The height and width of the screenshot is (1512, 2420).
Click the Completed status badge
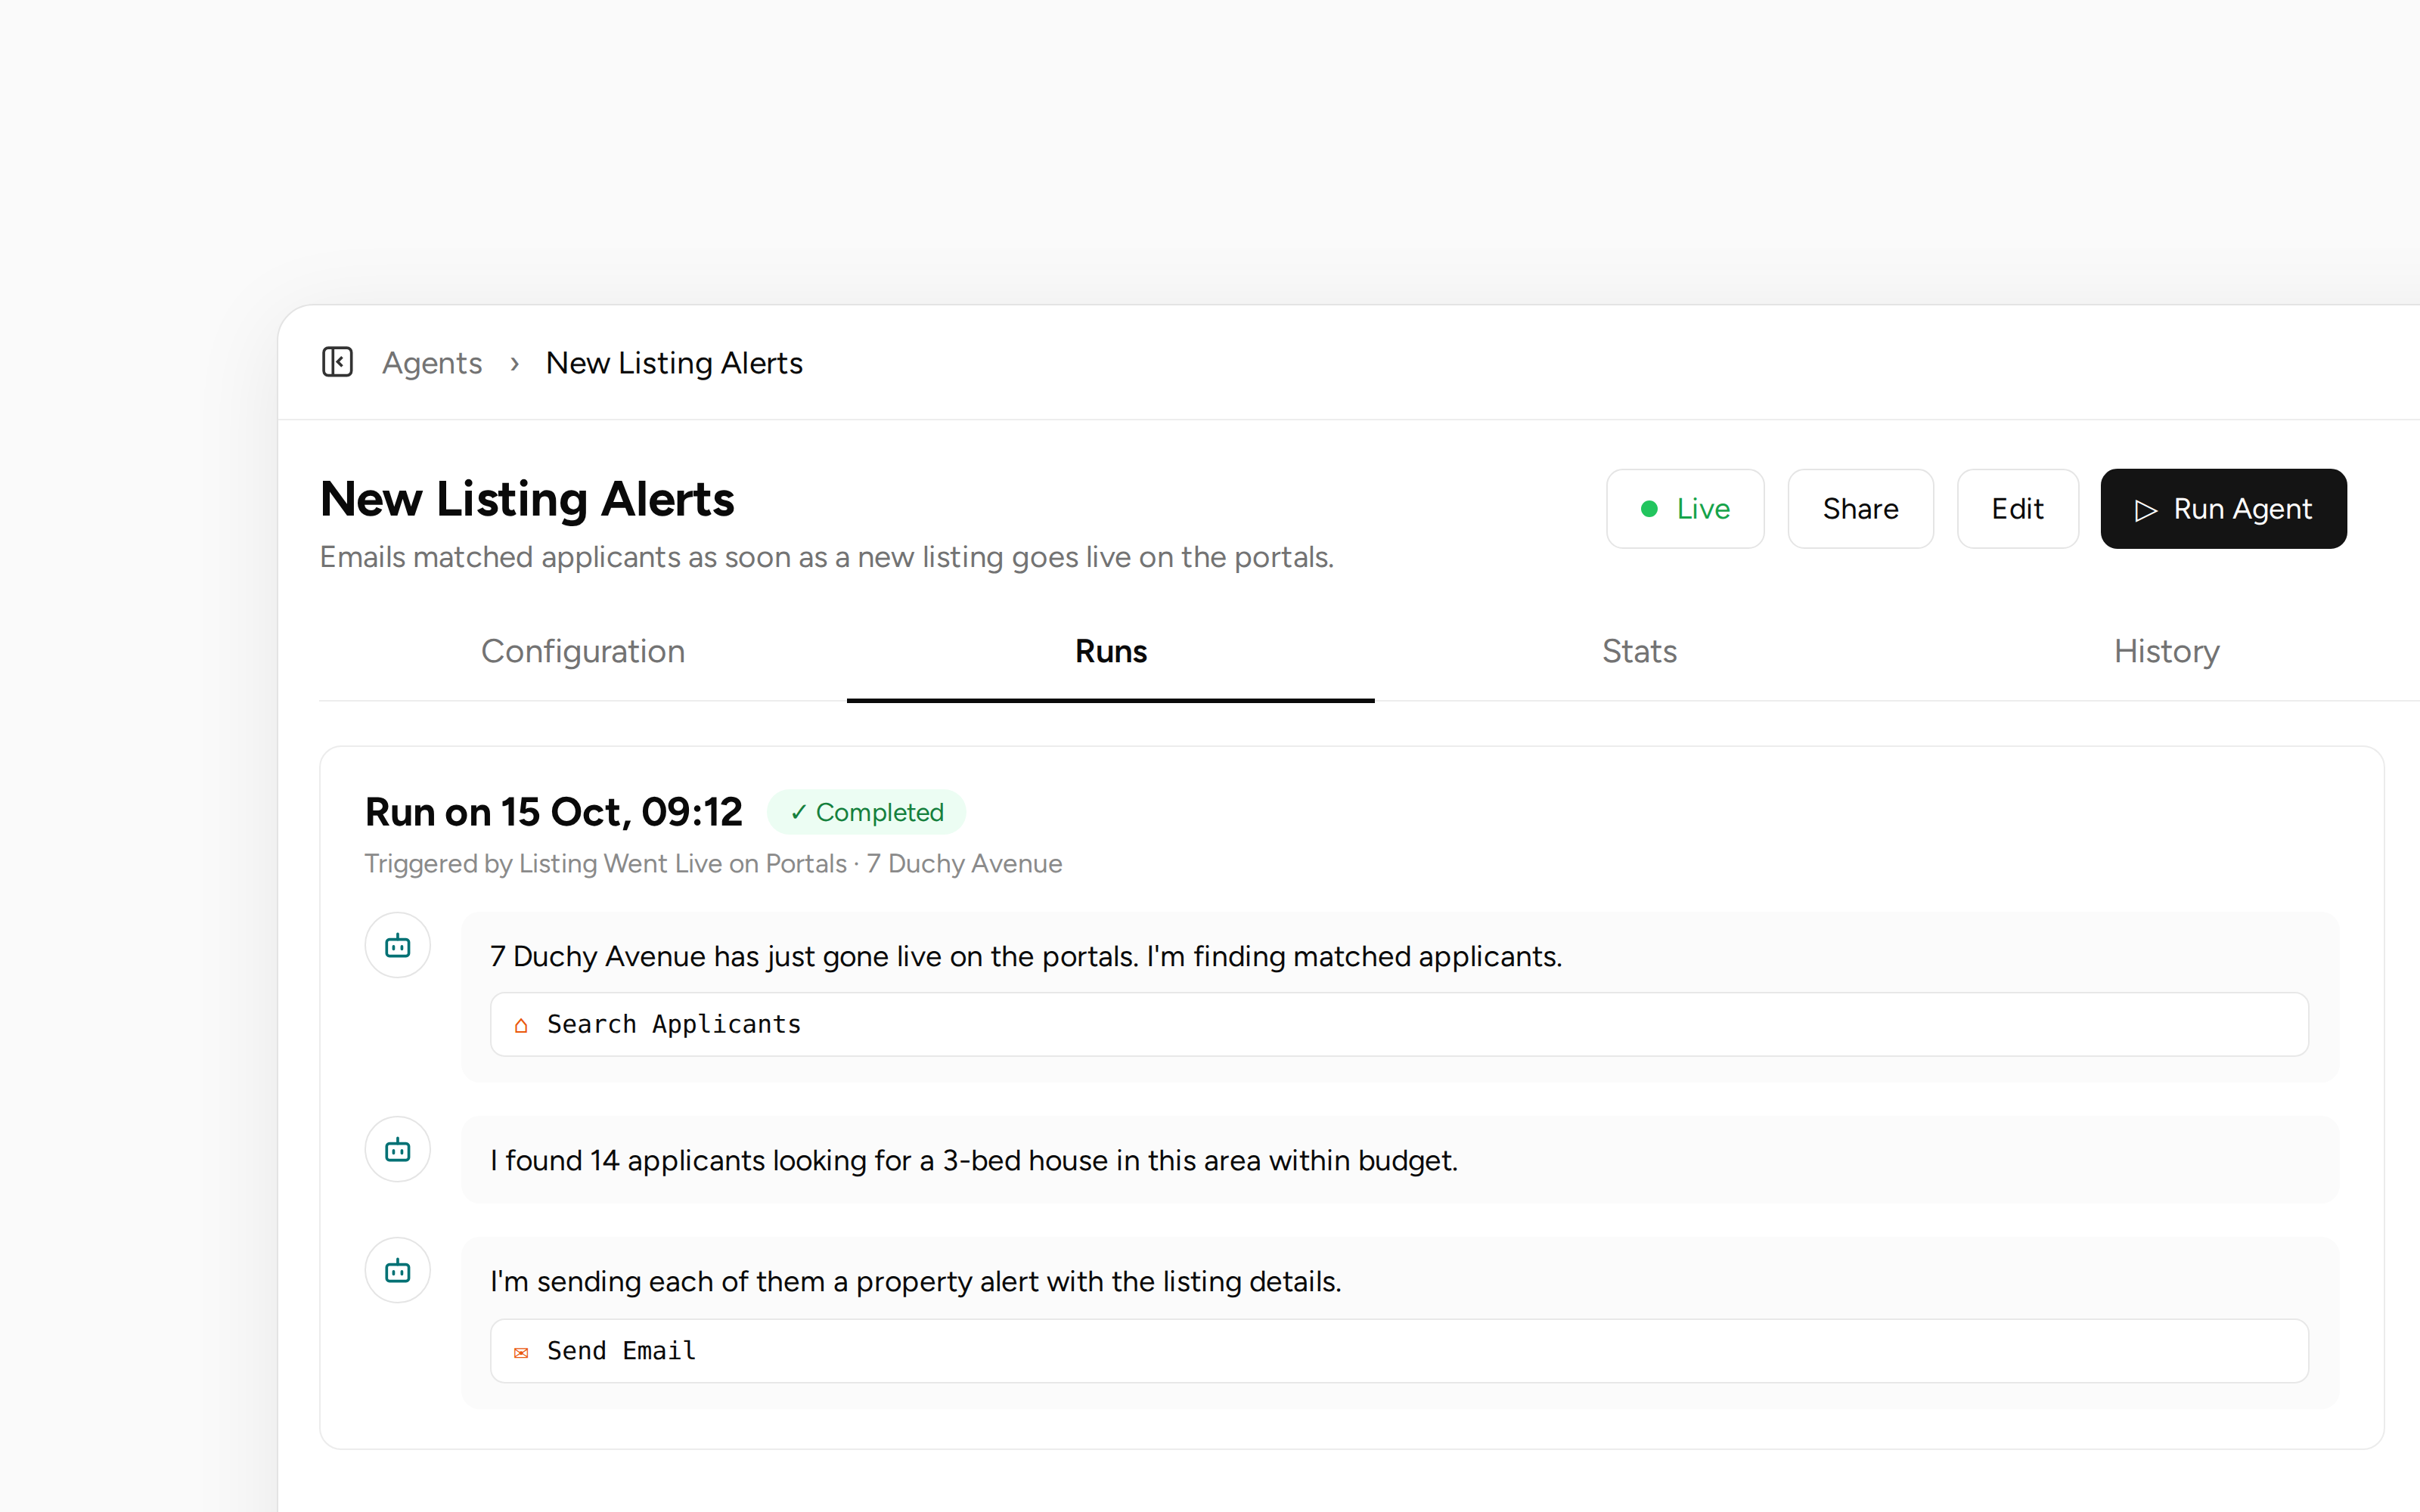coord(866,812)
